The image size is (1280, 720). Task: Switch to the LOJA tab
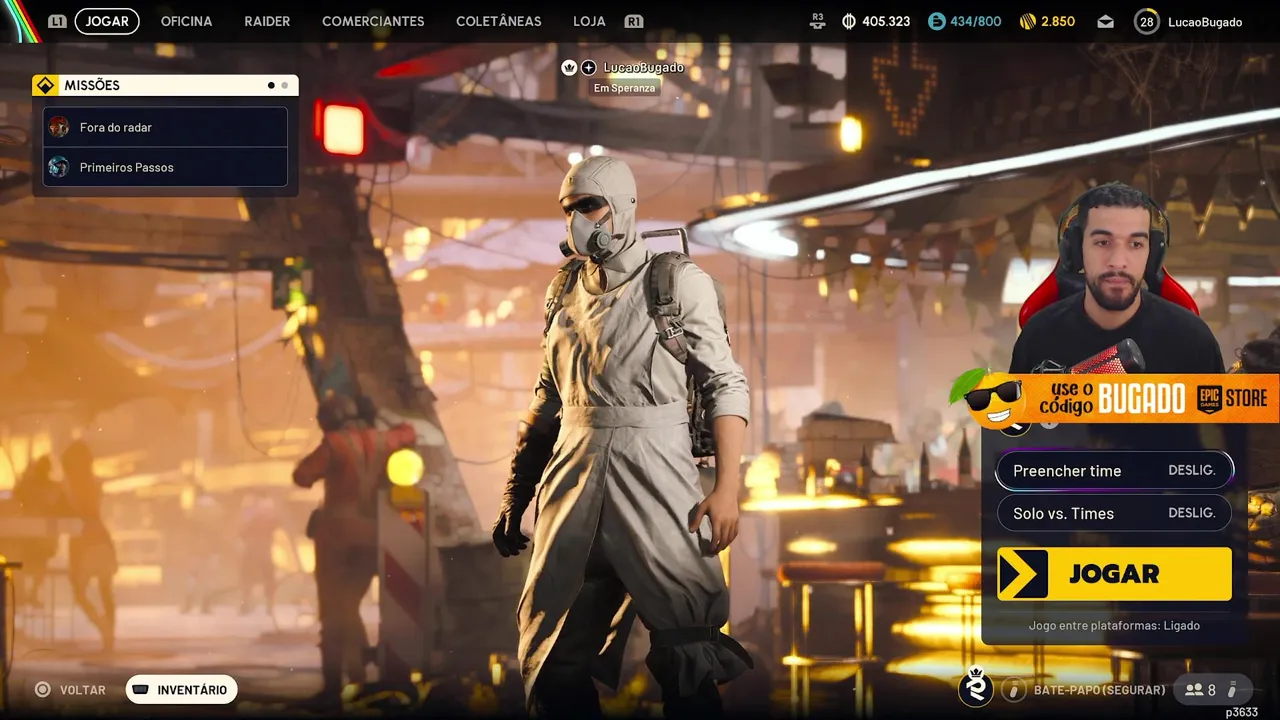tap(589, 21)
